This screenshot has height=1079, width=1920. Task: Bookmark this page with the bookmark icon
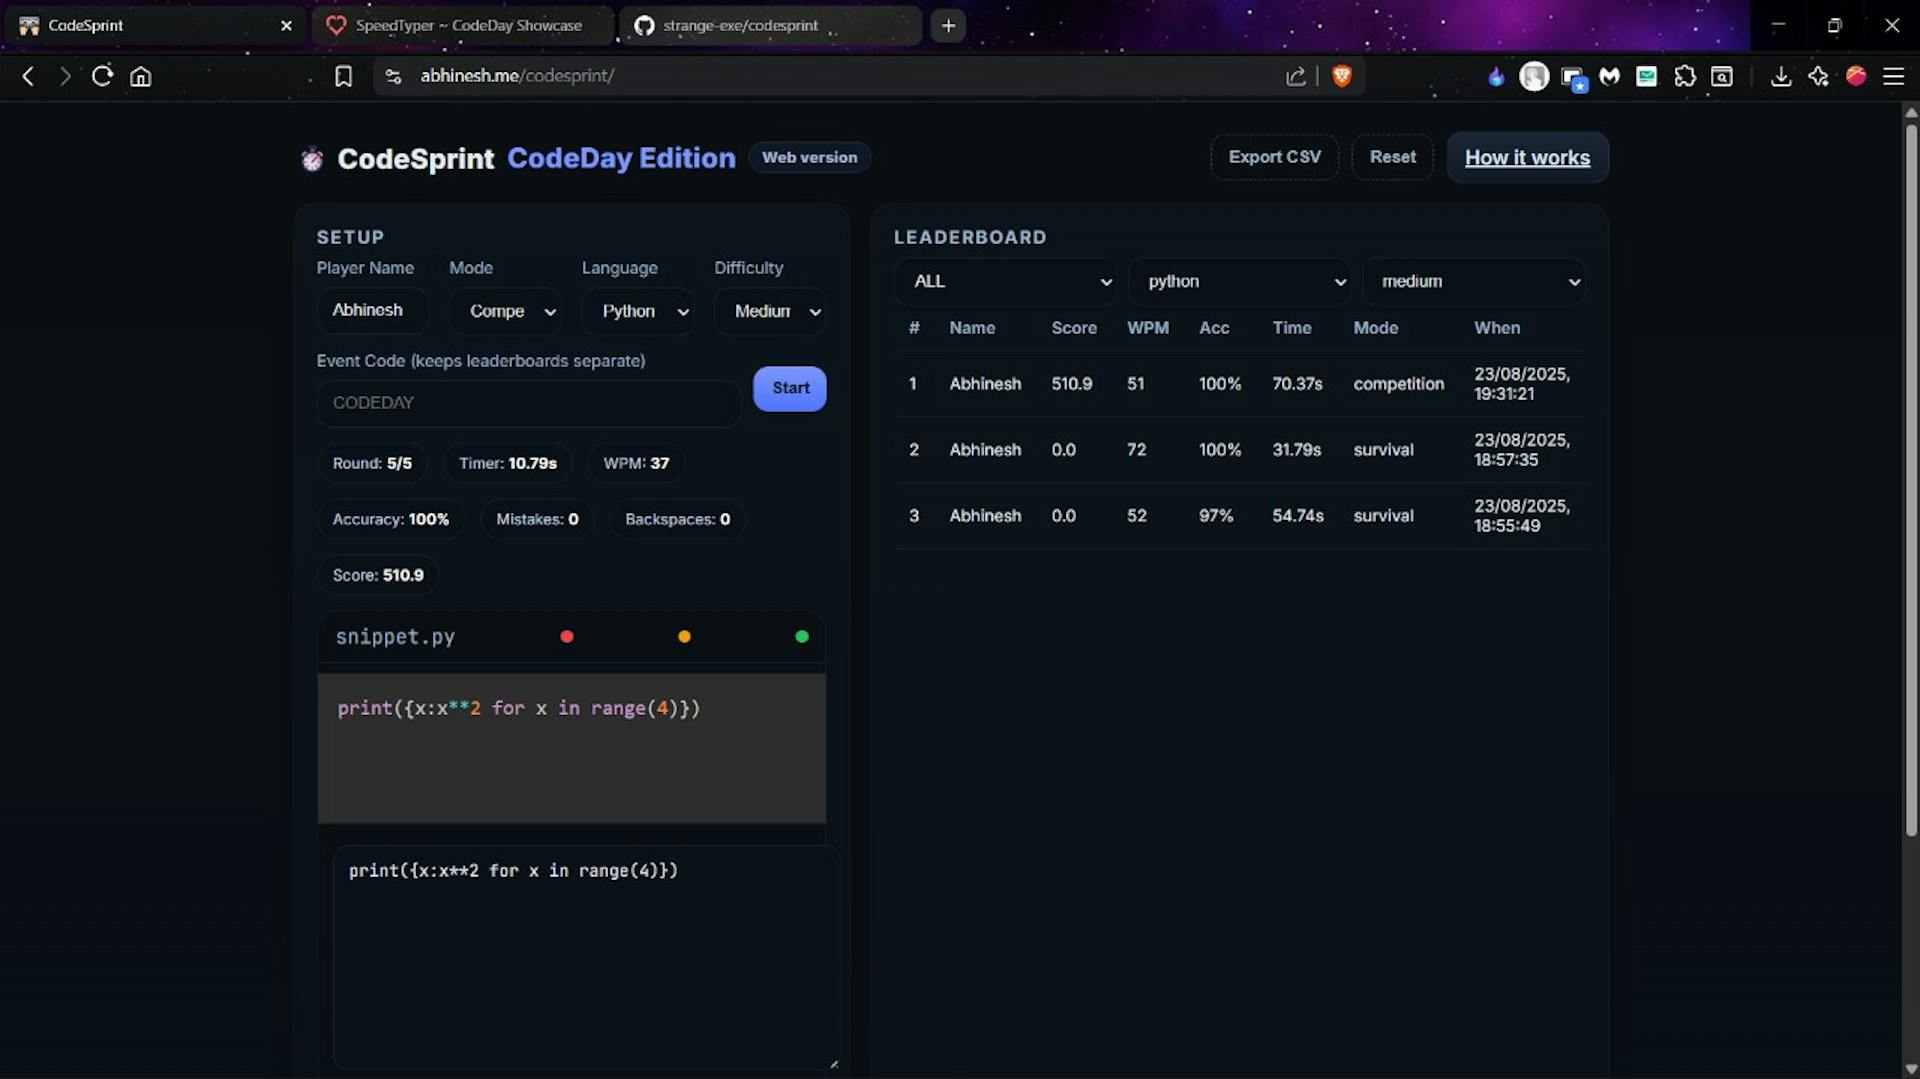(343, 76)
